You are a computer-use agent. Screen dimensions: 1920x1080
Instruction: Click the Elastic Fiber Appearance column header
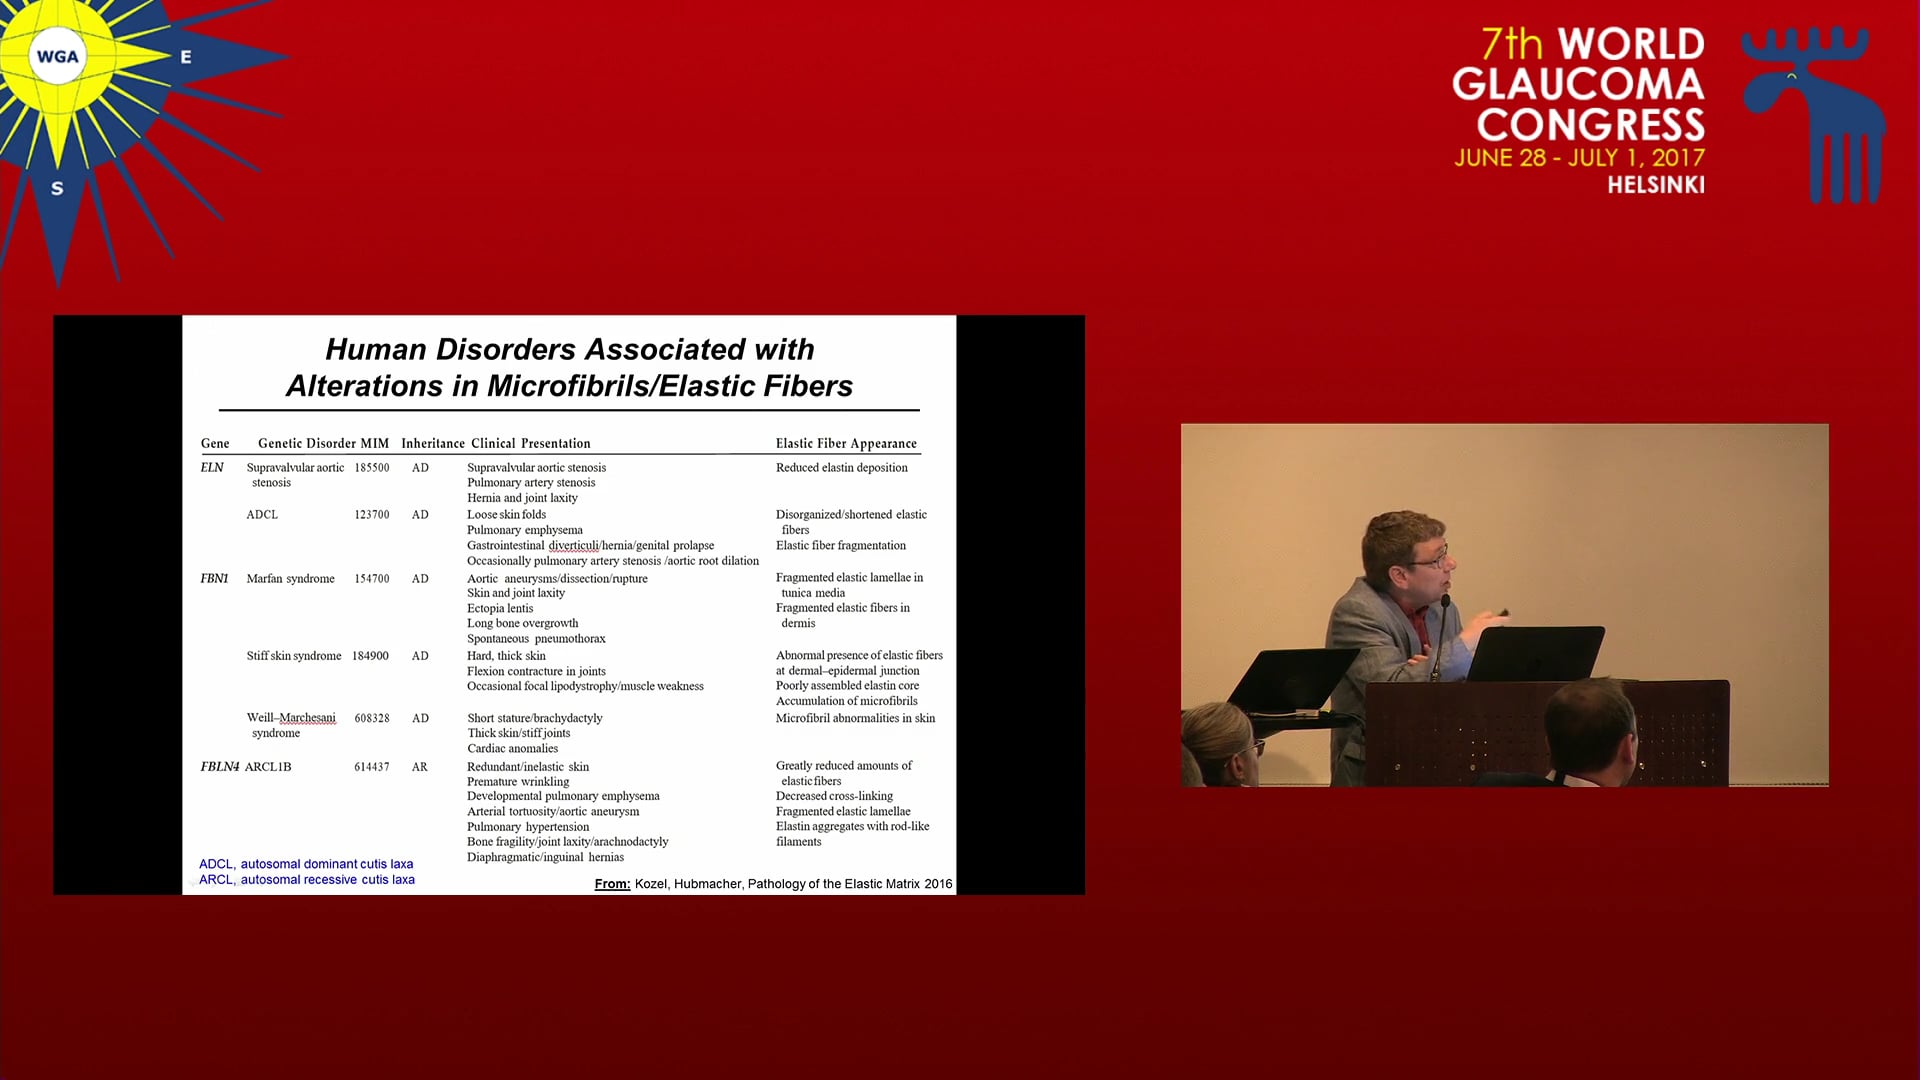coord(846,443)
